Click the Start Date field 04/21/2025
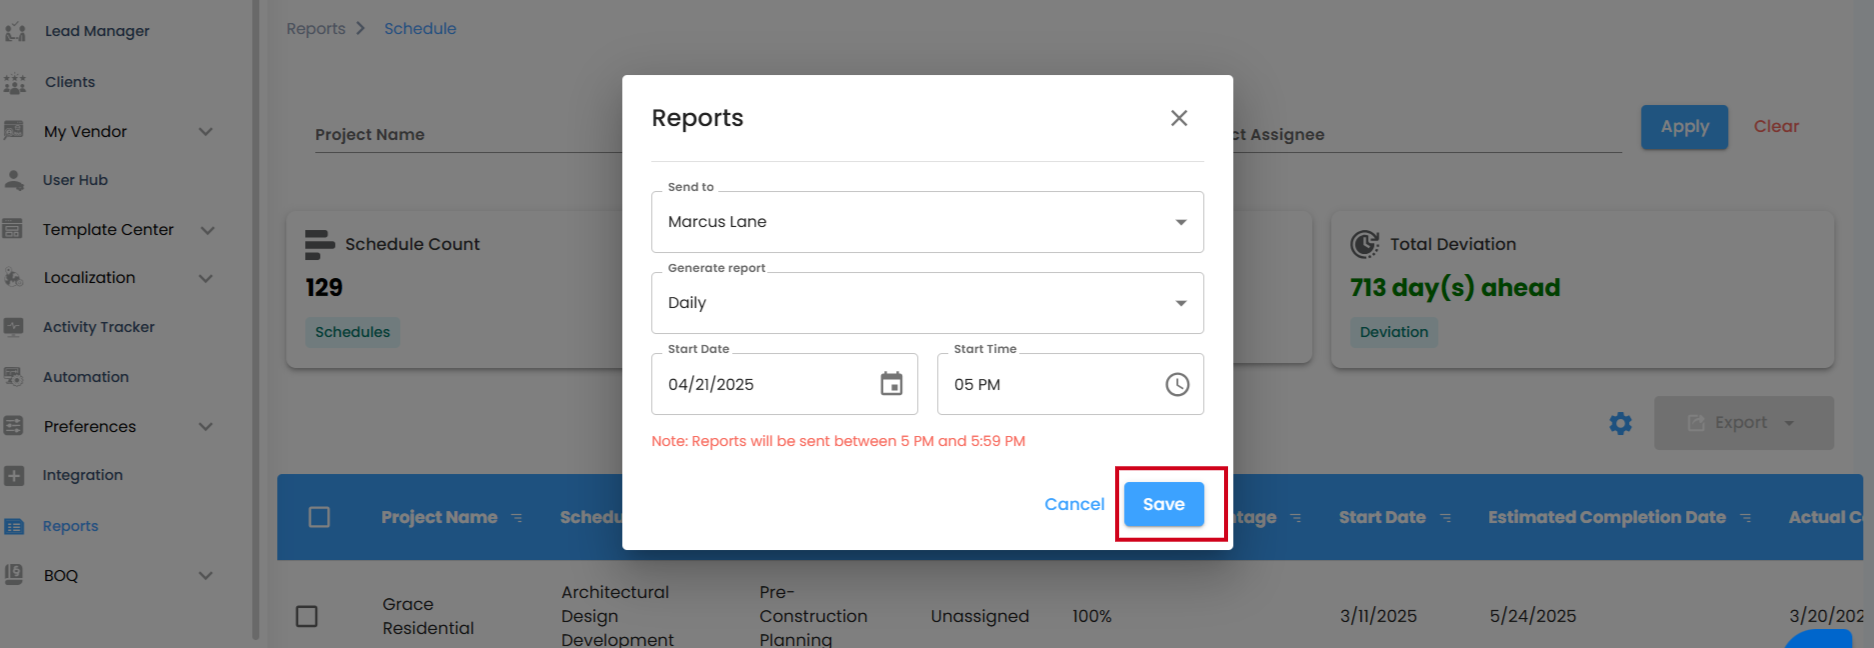Viewport: 1874px width, 648px height. point(784,384)
